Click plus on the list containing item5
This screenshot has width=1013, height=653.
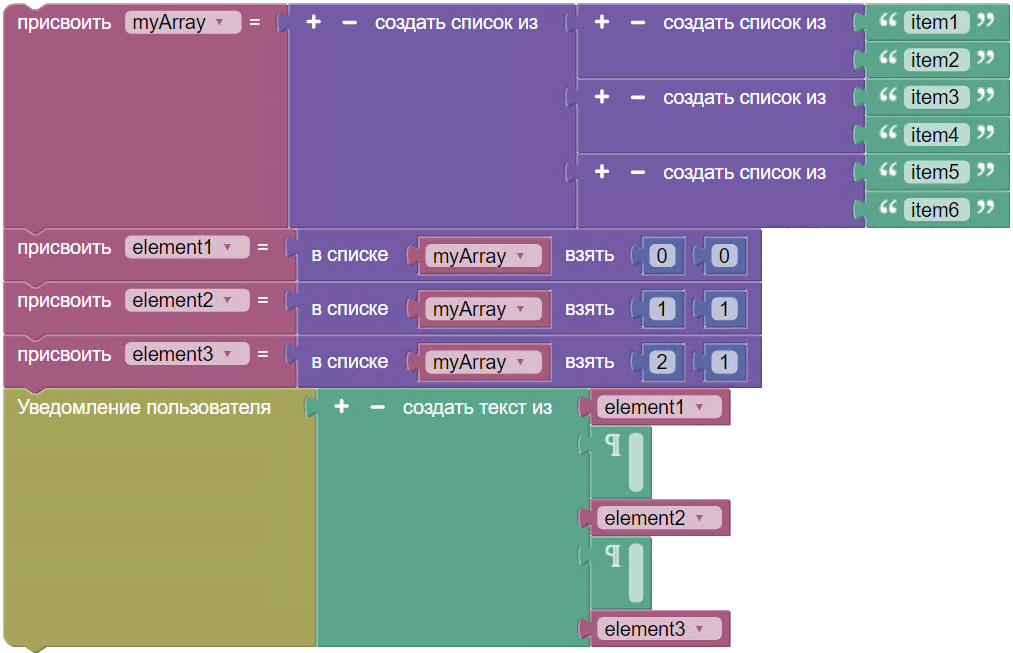pos(601,172)
